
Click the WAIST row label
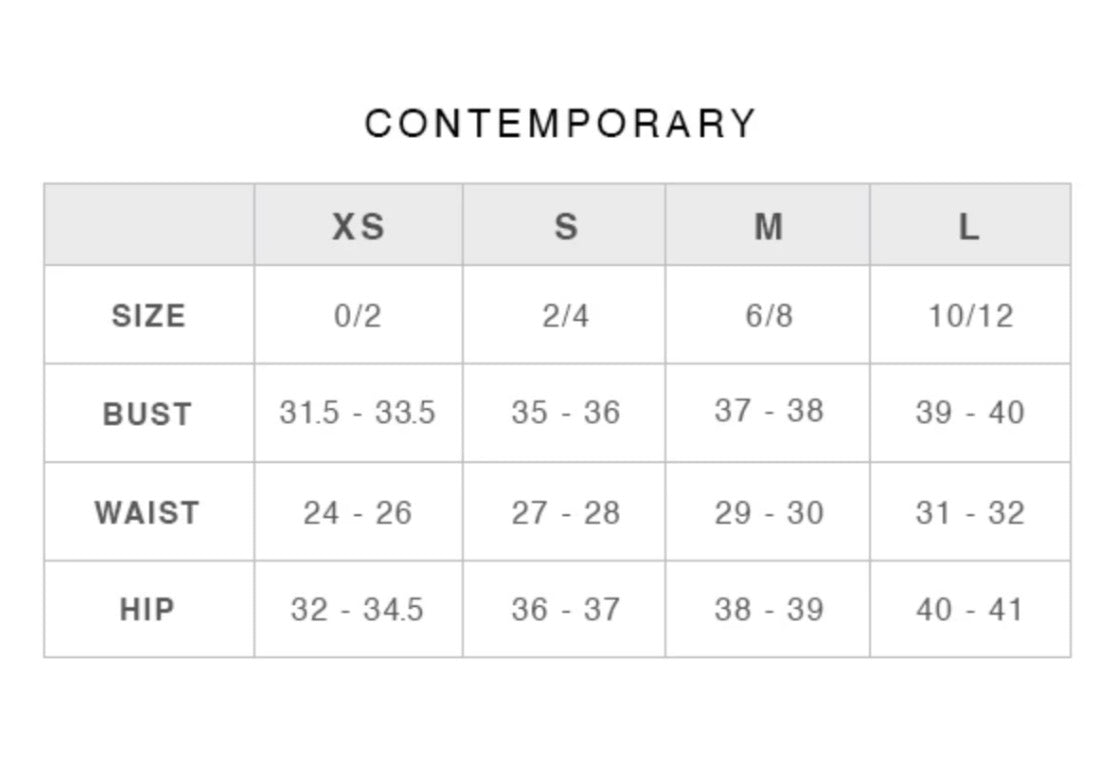click(x=147, y=513)
